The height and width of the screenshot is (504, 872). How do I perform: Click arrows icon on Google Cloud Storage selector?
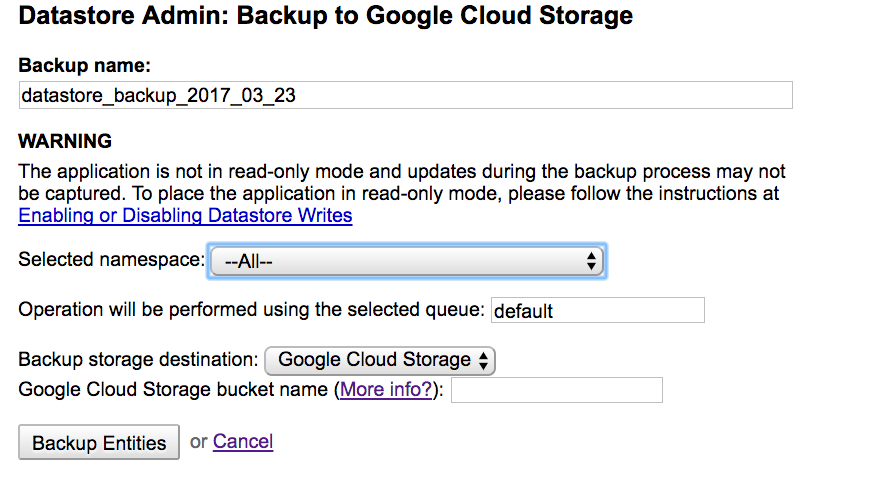[484, 360]
